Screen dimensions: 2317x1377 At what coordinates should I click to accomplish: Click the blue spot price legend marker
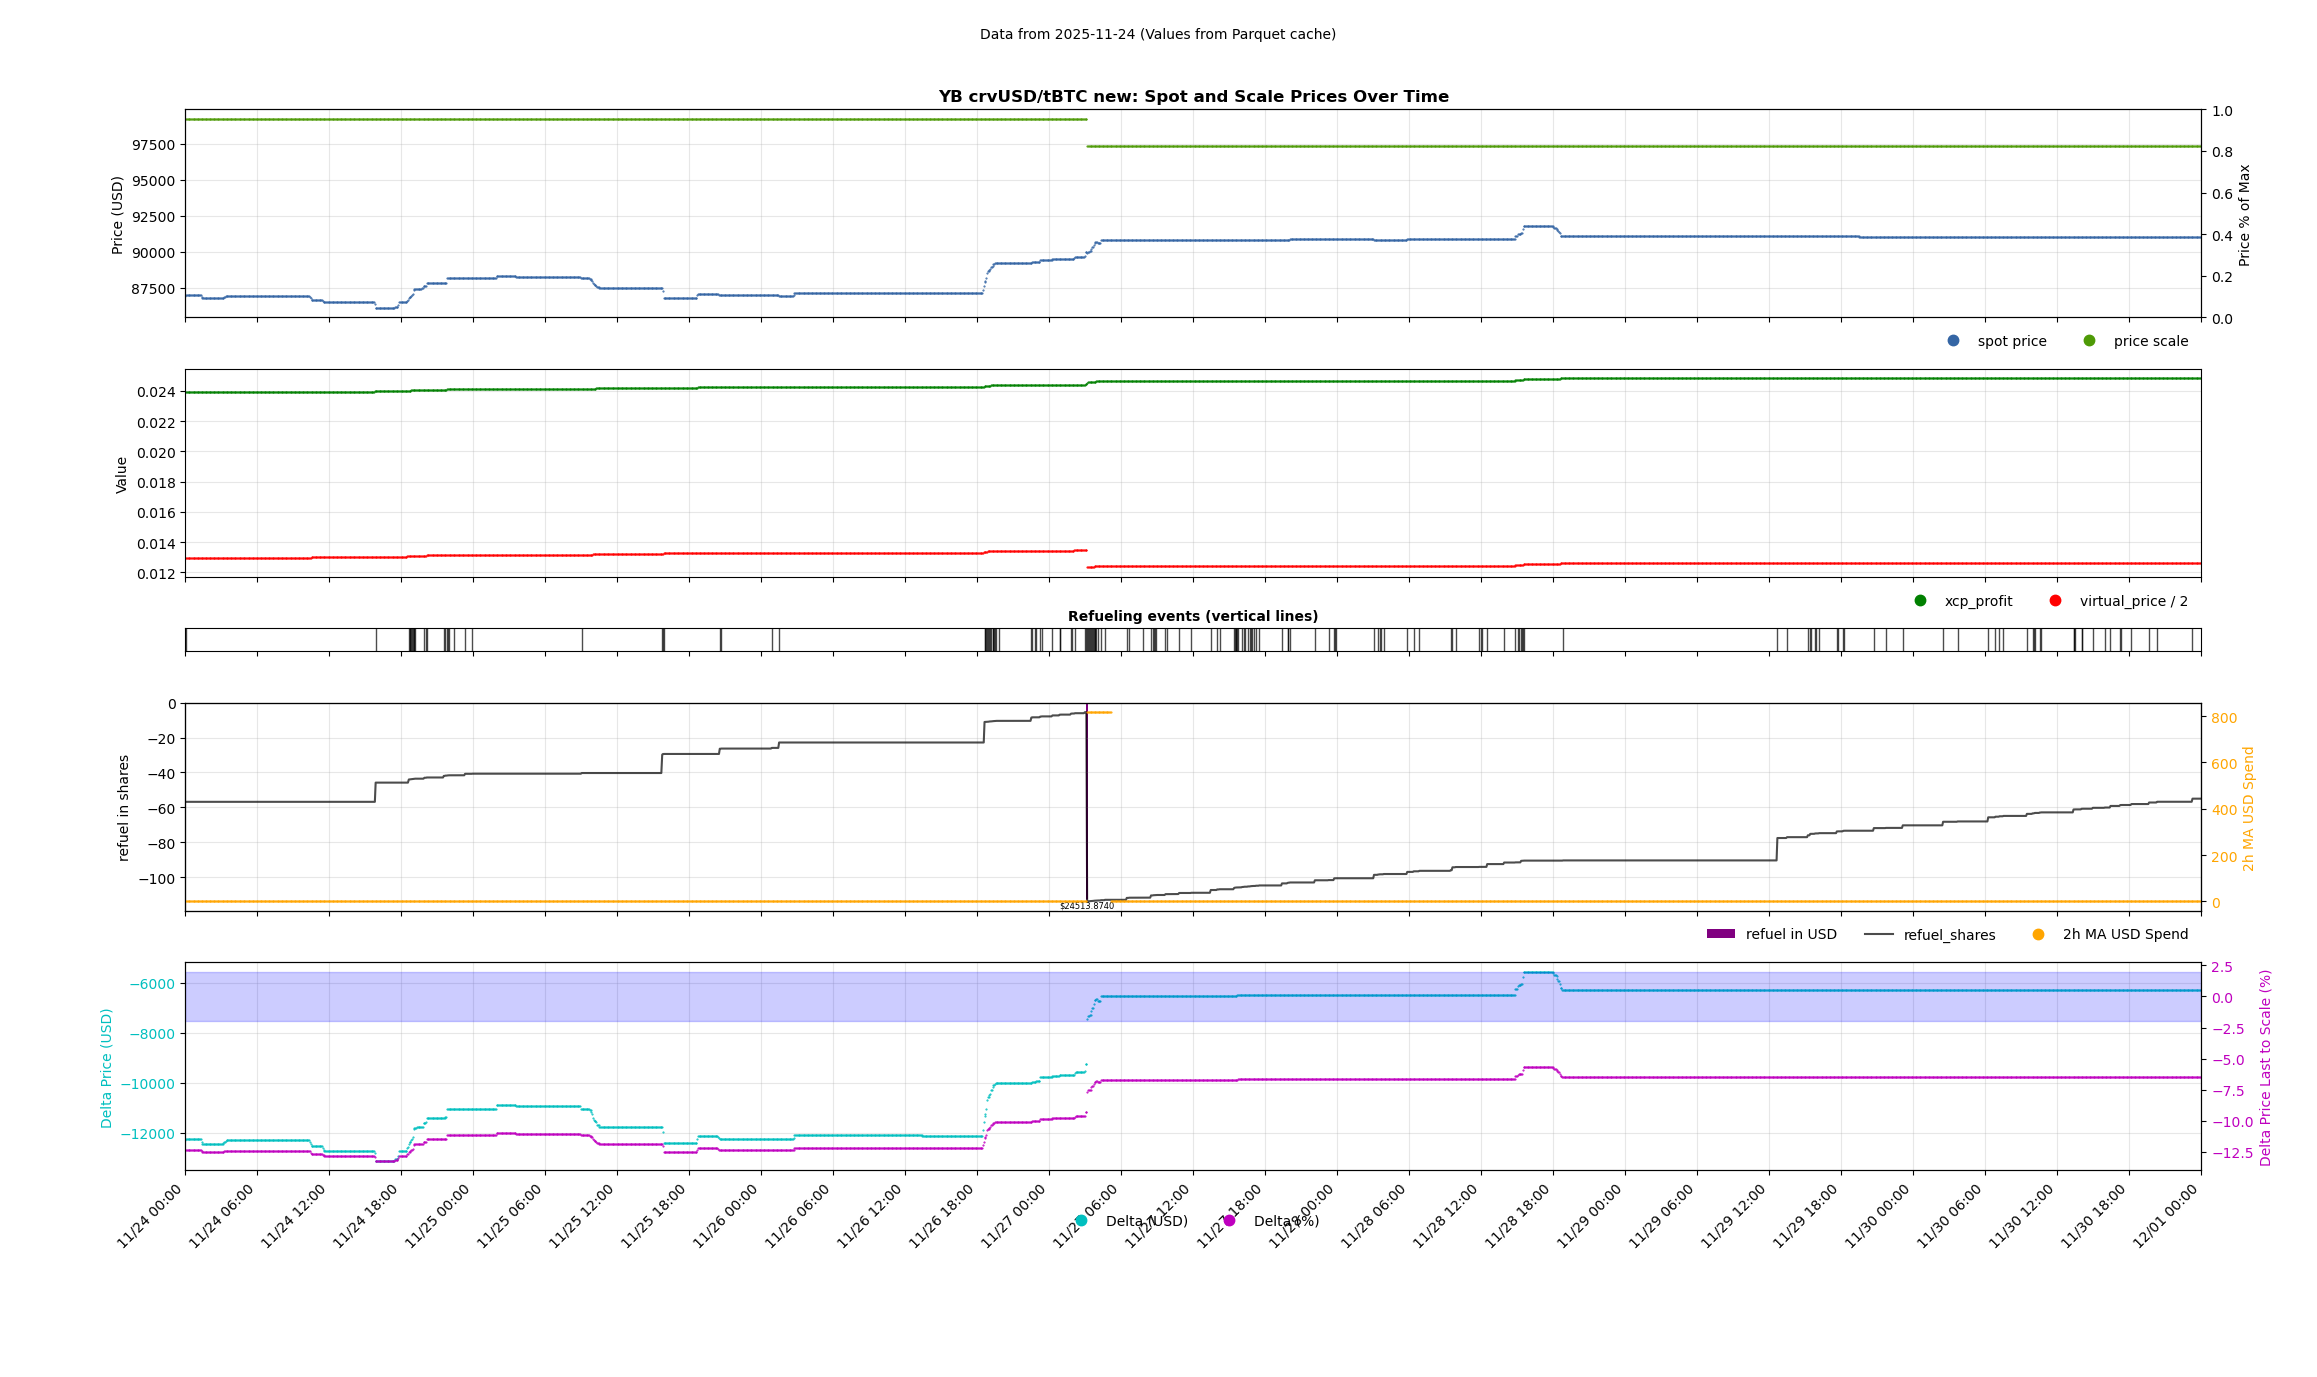(x=1953, y=341)
